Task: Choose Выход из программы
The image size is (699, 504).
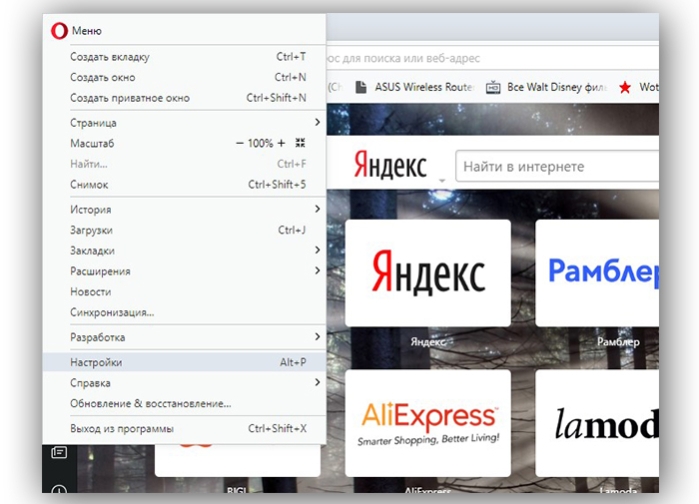Action: (x=184, y=428)
